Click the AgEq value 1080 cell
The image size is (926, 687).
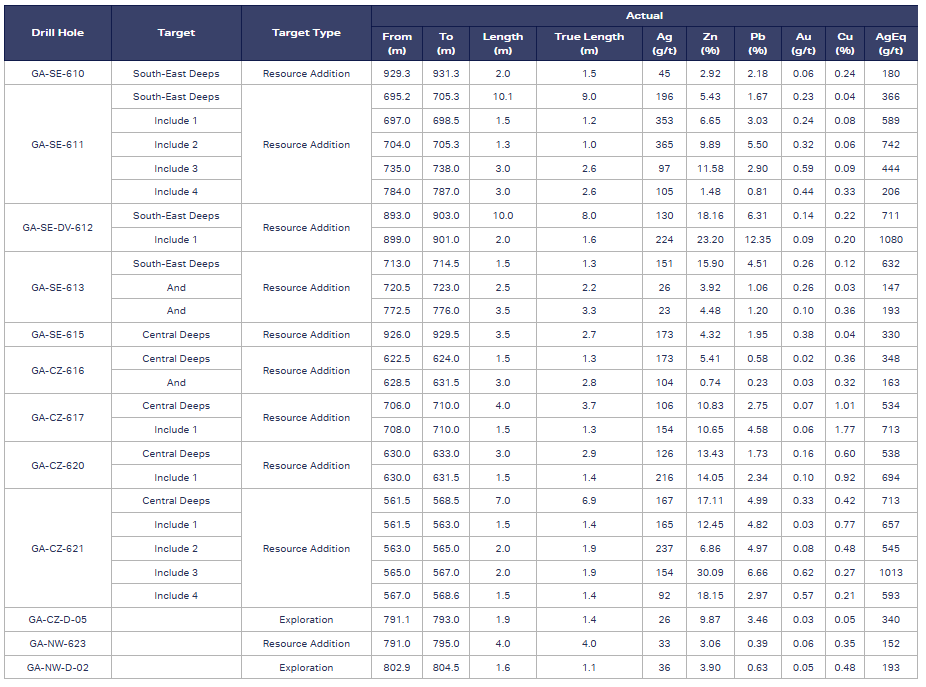(890, 240)
